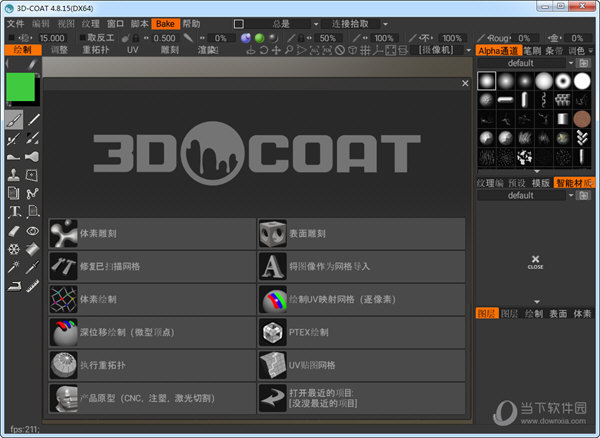The height and width of the screenshot is (438, 600).
Task: Expand arrow below the Alpha brush grid
Action: (x=536, y=171)
